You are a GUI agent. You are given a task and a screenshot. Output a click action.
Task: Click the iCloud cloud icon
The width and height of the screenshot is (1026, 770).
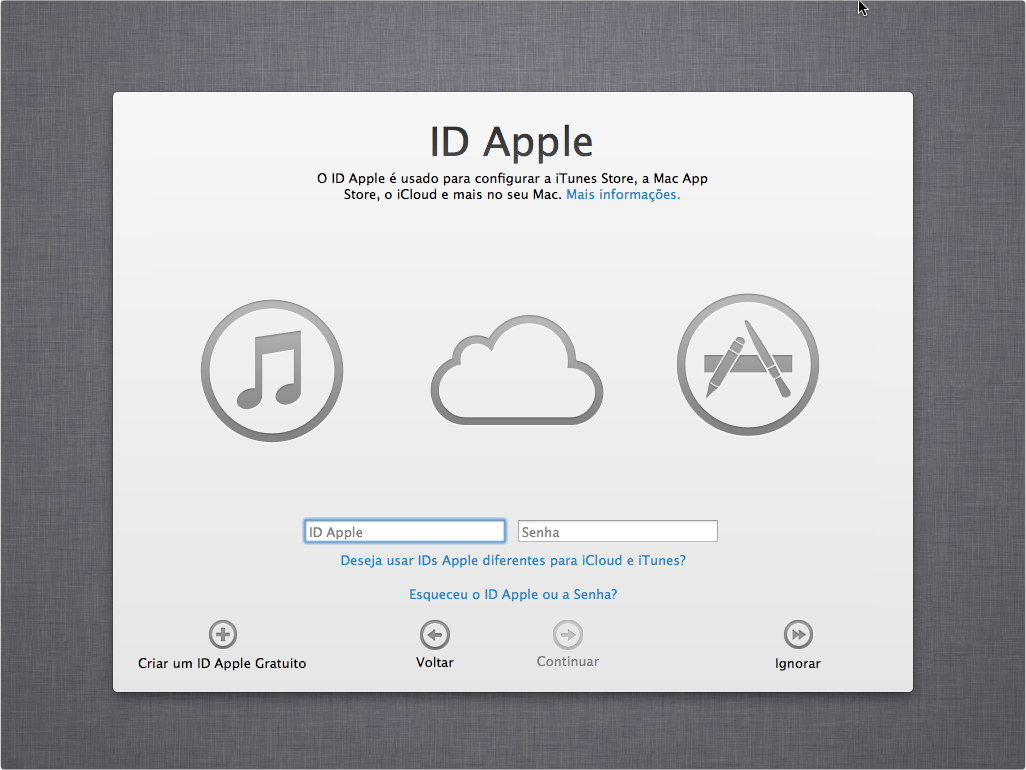[x=517, y=370]
